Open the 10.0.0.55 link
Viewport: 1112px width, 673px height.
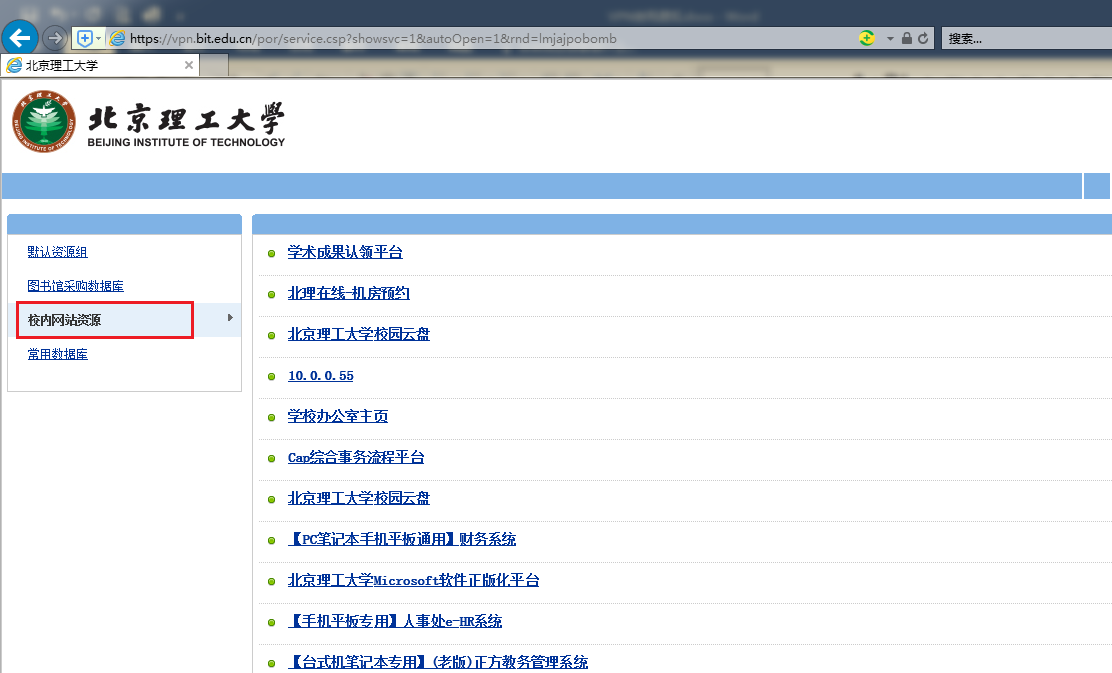321,375
